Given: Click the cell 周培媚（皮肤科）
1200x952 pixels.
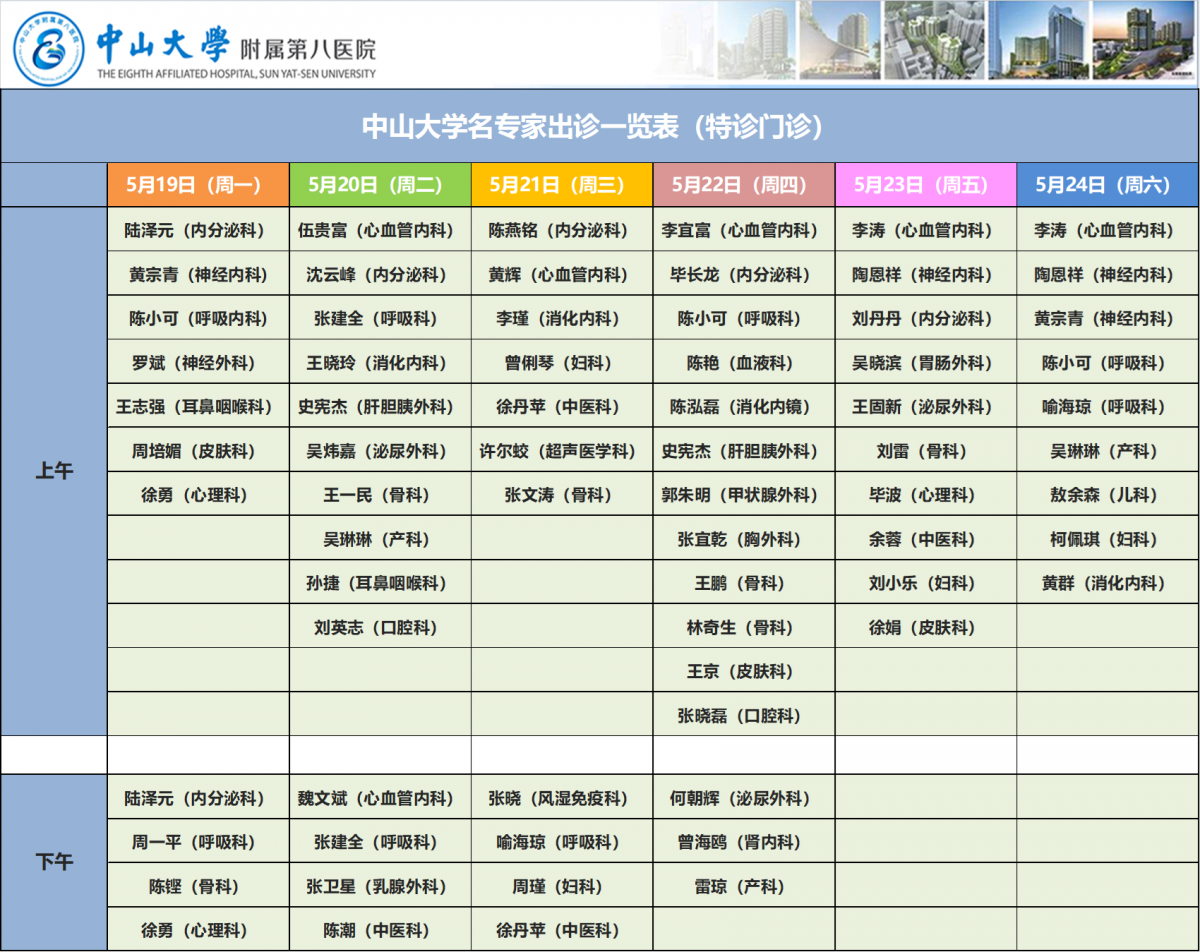Looking at the screenshot, I should point(198,451).
